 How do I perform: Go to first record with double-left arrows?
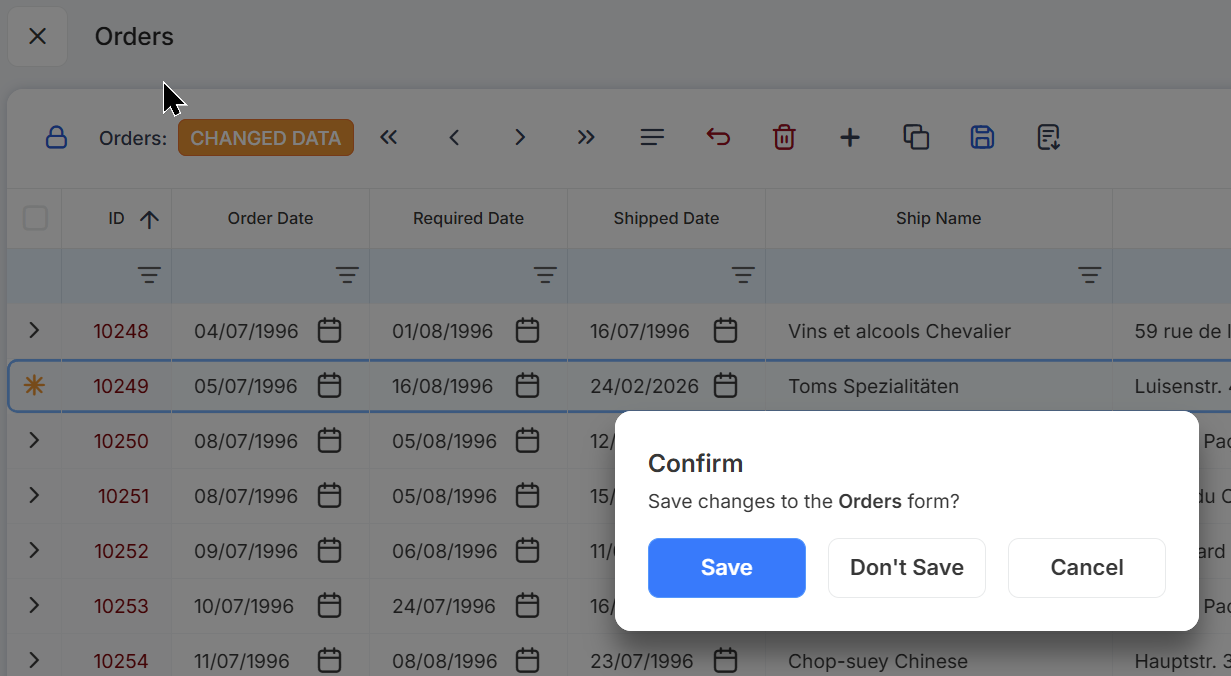(x=389, y=138)
